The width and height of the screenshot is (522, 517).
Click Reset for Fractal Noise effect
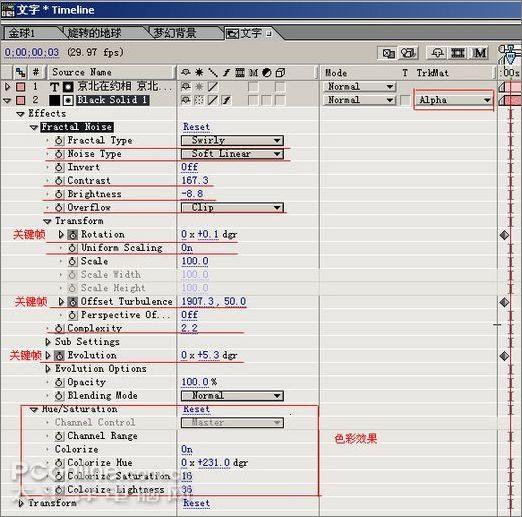click(196, 127)
